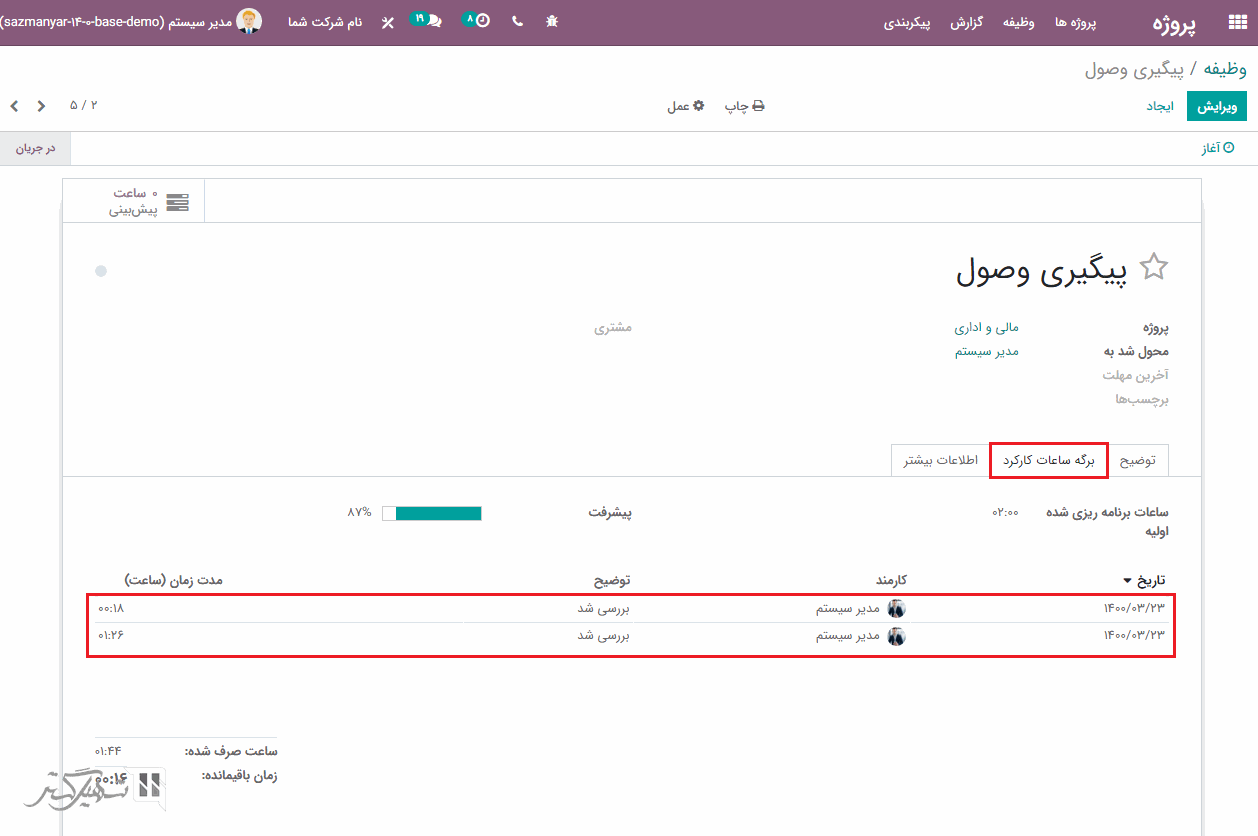Screen dimensions: 1258x836
Task: Click the phone icon in navbar
Action: click(517, 21)
